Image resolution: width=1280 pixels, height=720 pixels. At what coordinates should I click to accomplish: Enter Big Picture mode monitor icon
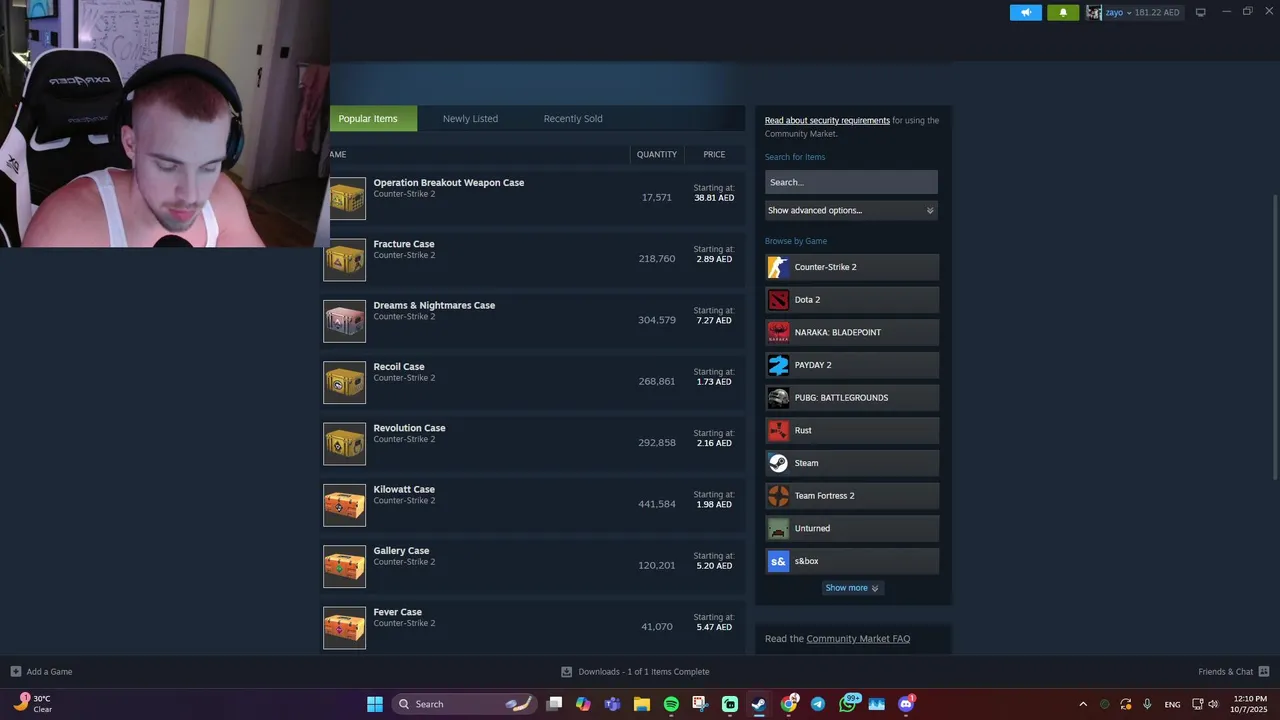(1201, 12)
